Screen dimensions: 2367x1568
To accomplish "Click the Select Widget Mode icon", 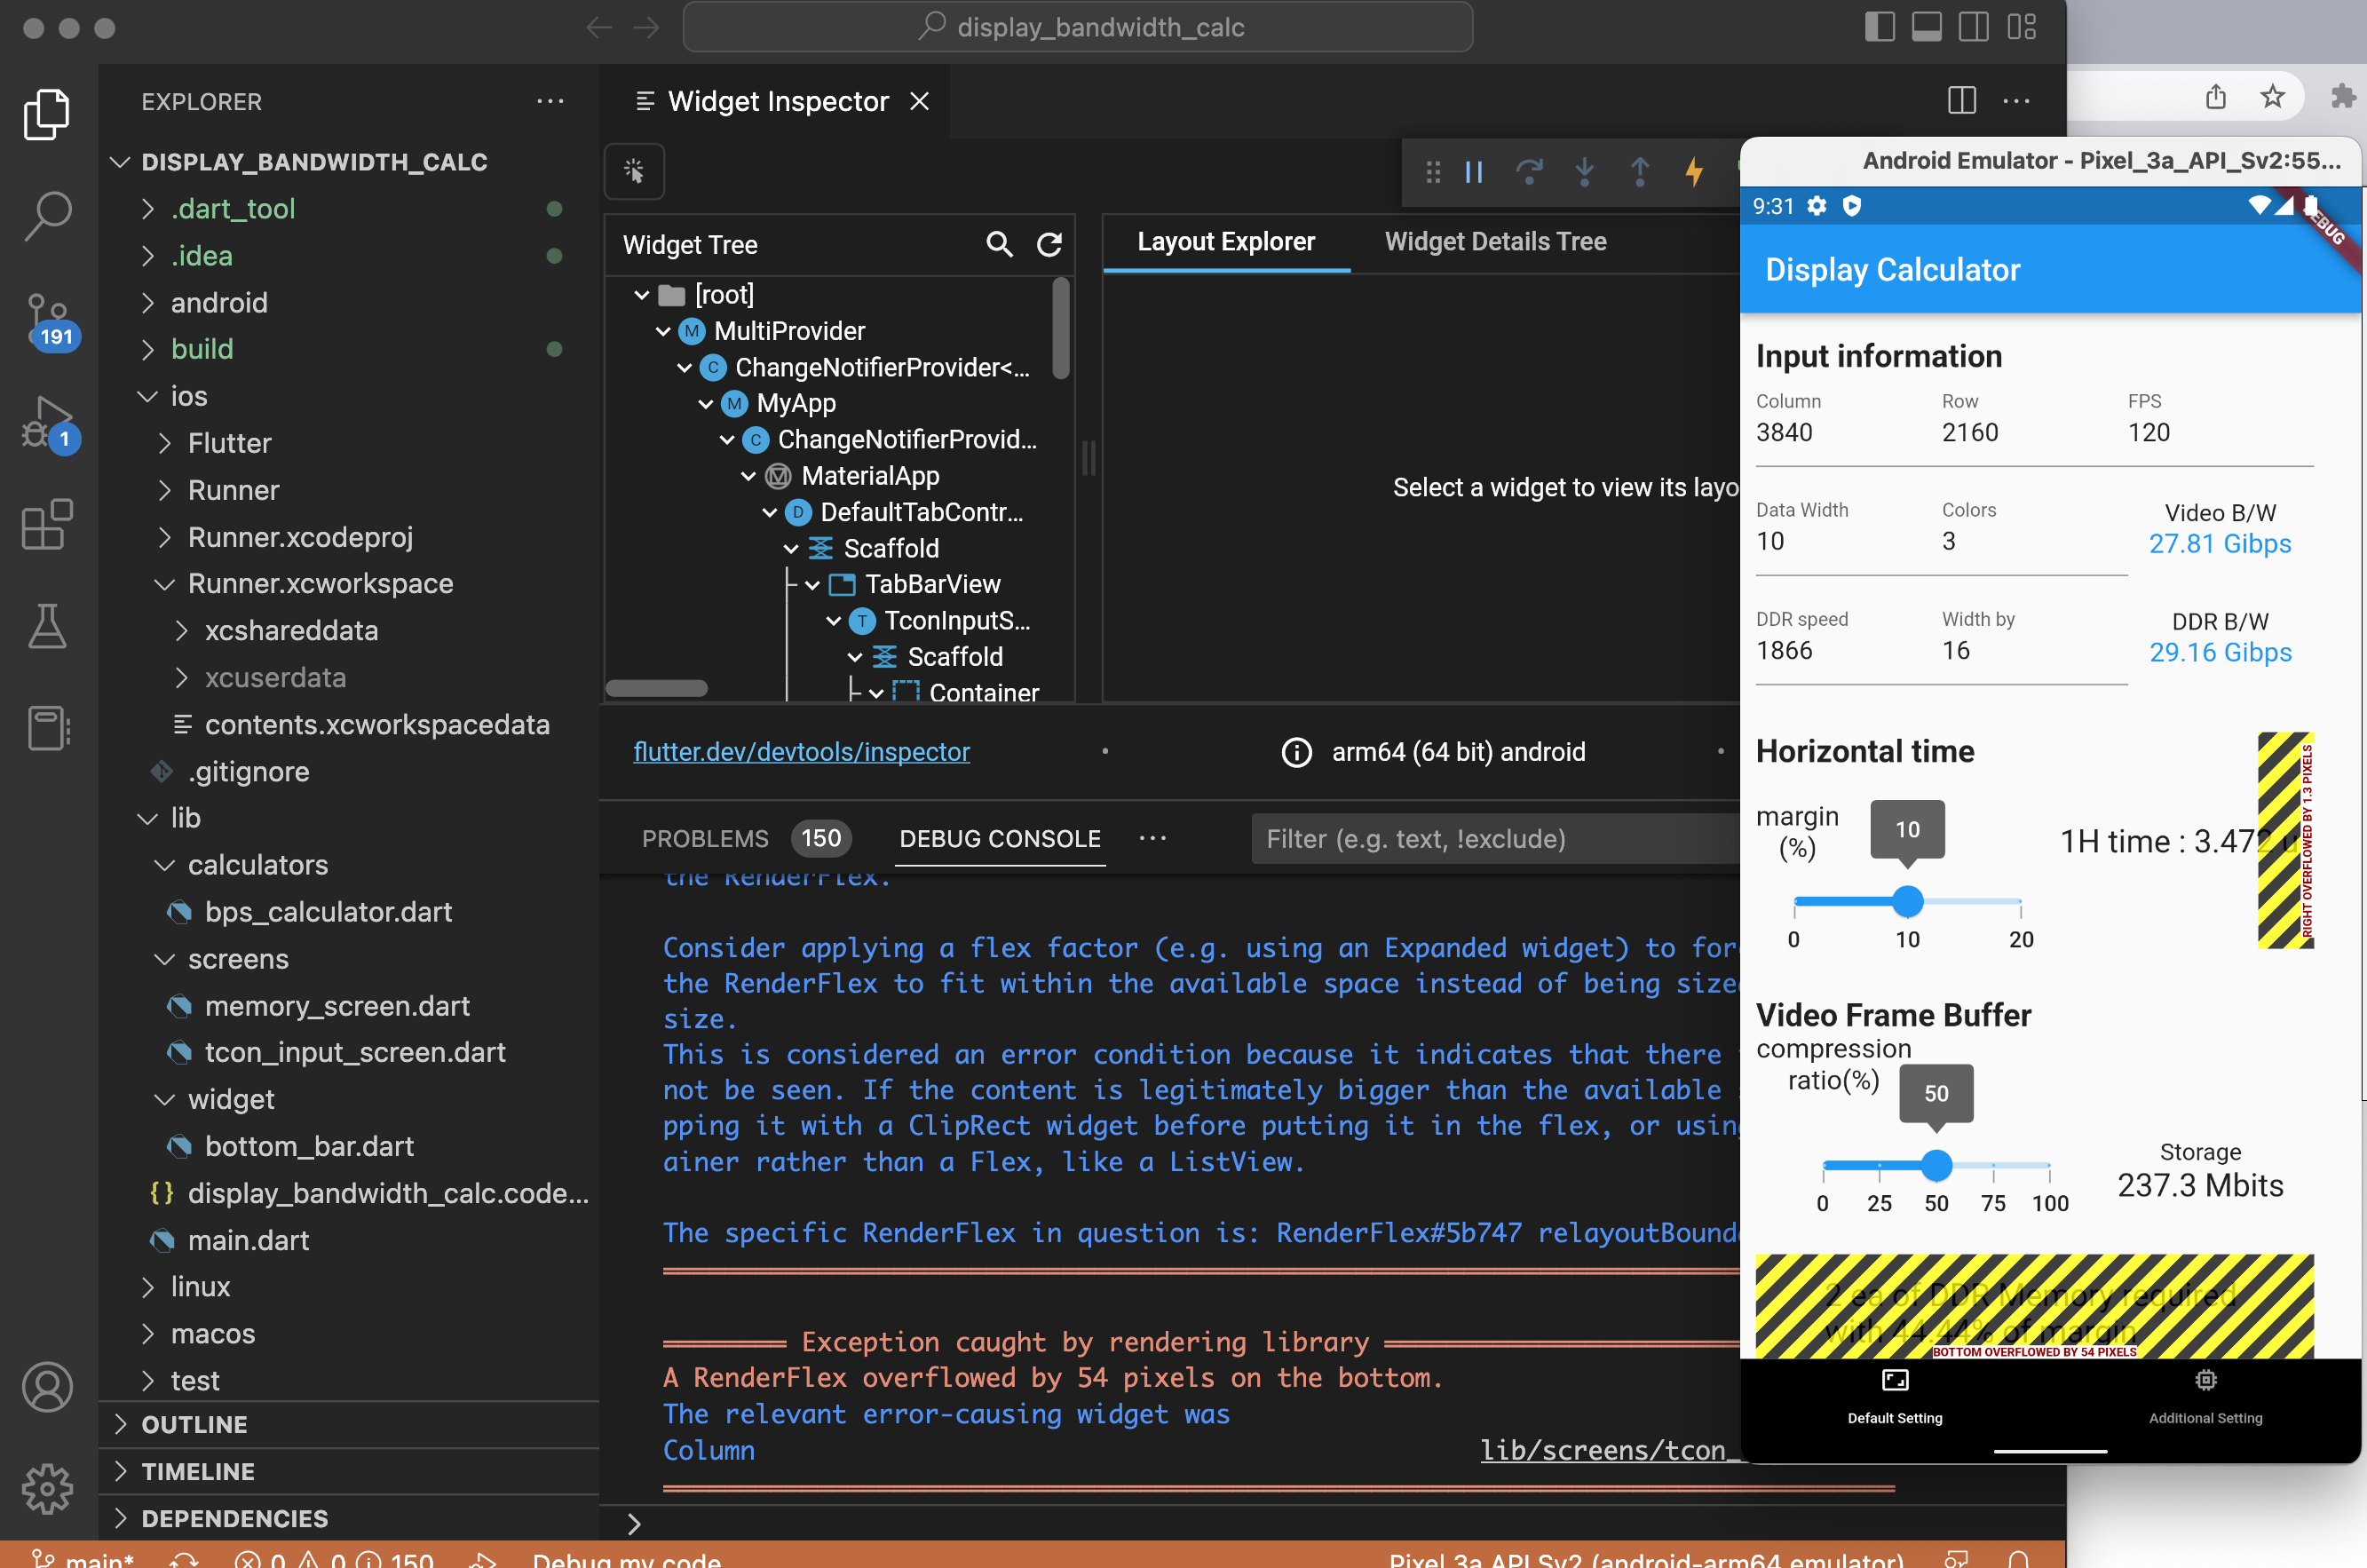I will point(634,171).
